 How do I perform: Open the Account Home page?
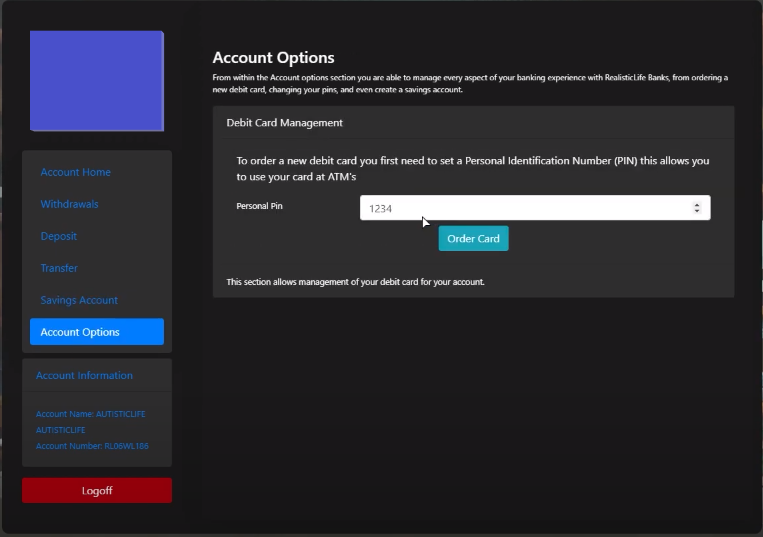(75, 172)
